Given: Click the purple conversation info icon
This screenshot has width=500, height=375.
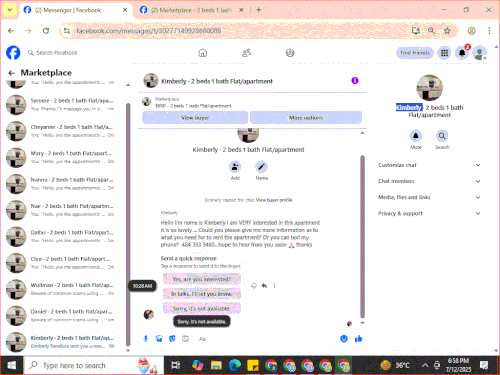Looking at the screenshot, I should pyautogui.click(x=355, y=81).
